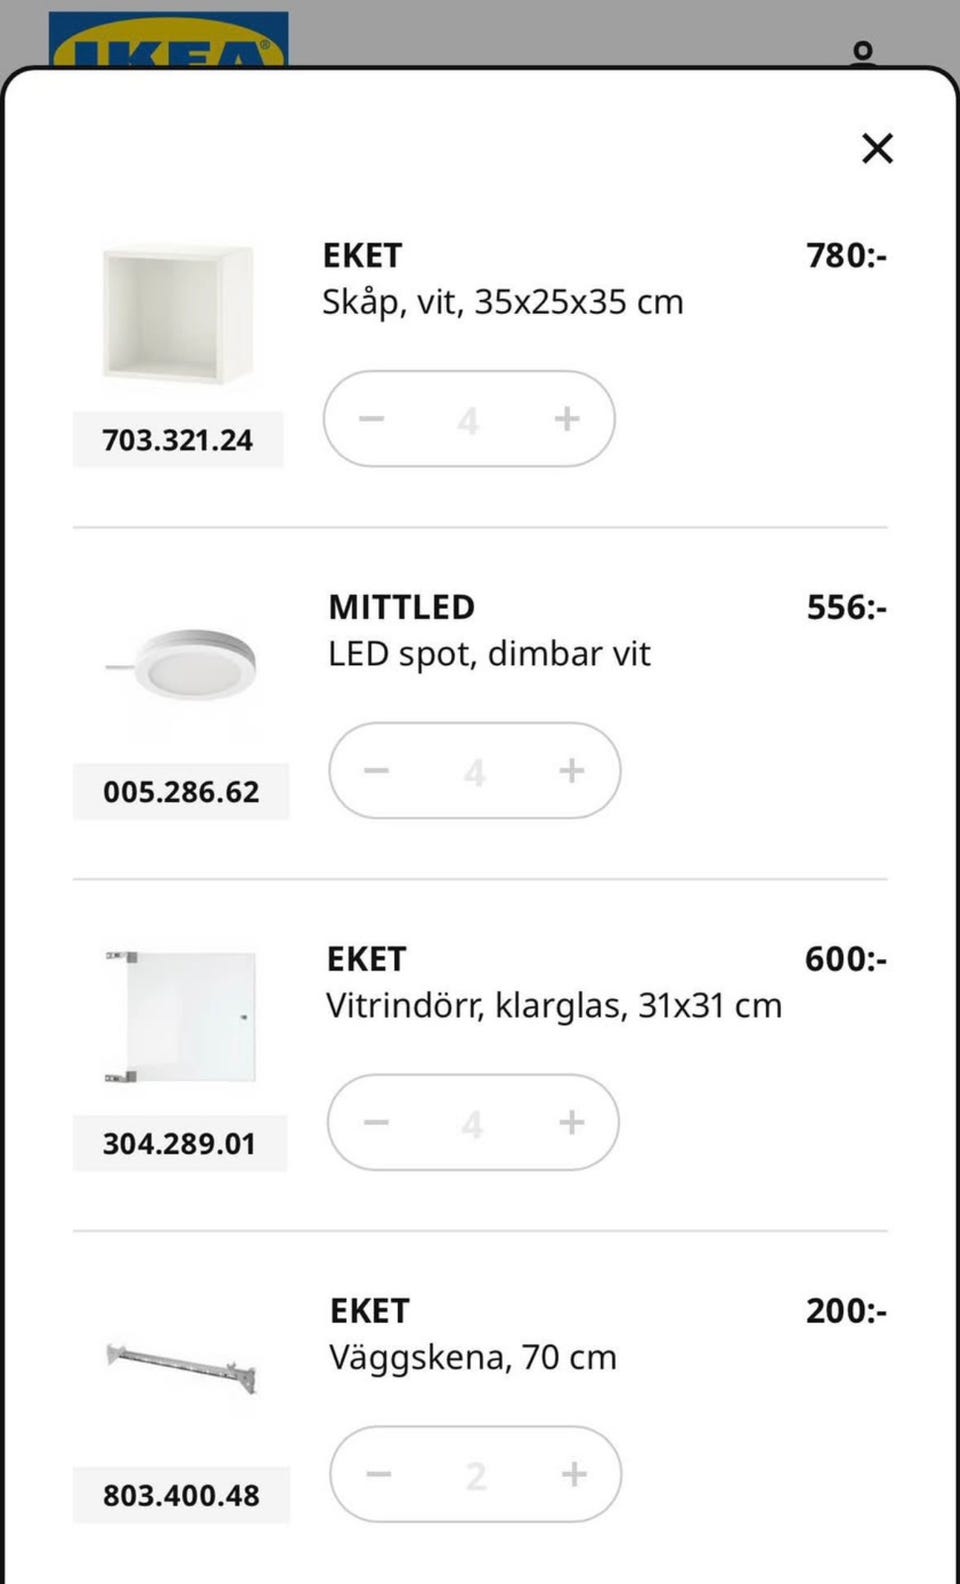This screenshot has width=960, height=1584.
Task: Click article number 703.321.24
Action: 178,439
